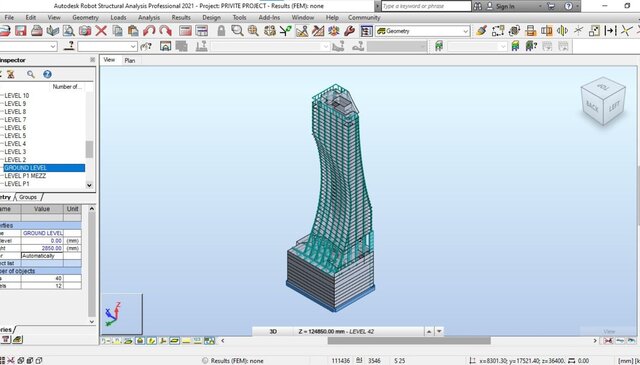640x365 pixels.
Task: Click the arrow-to-bar icon in the right toolbar
Action: click(x=611, y=31)
